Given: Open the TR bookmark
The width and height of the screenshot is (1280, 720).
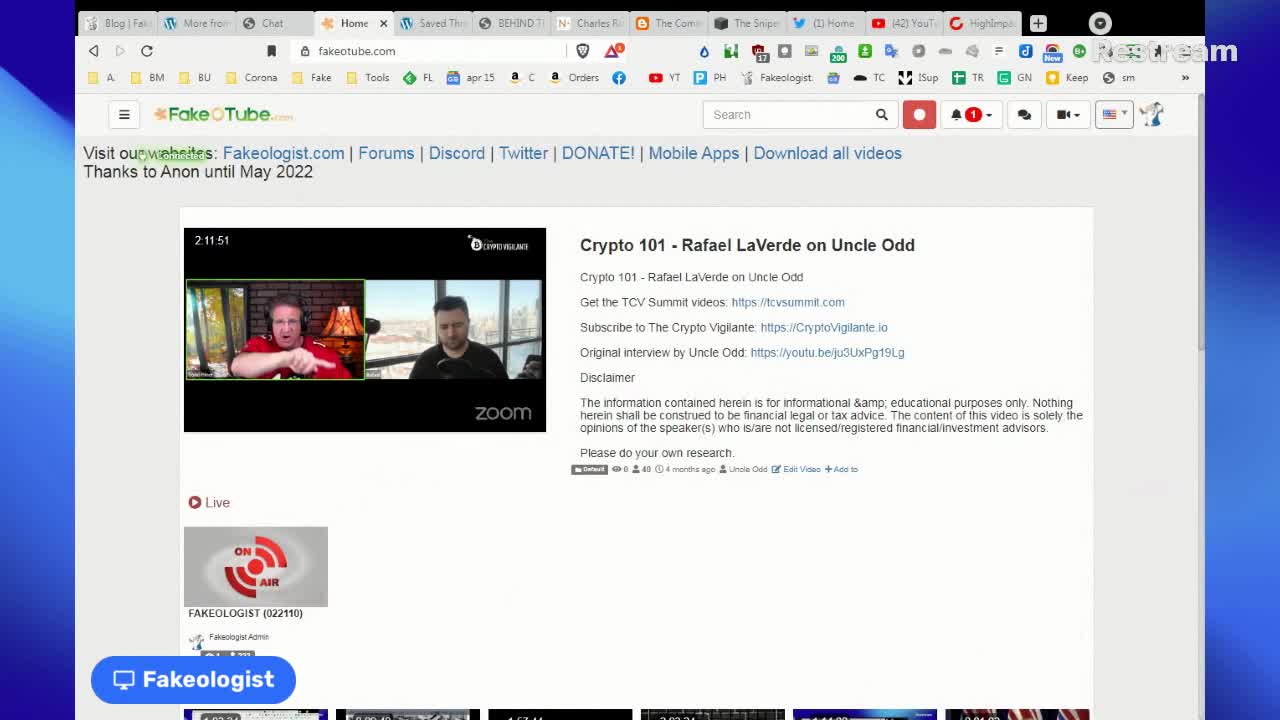Looking at the screenshot, I should point(968,77).
